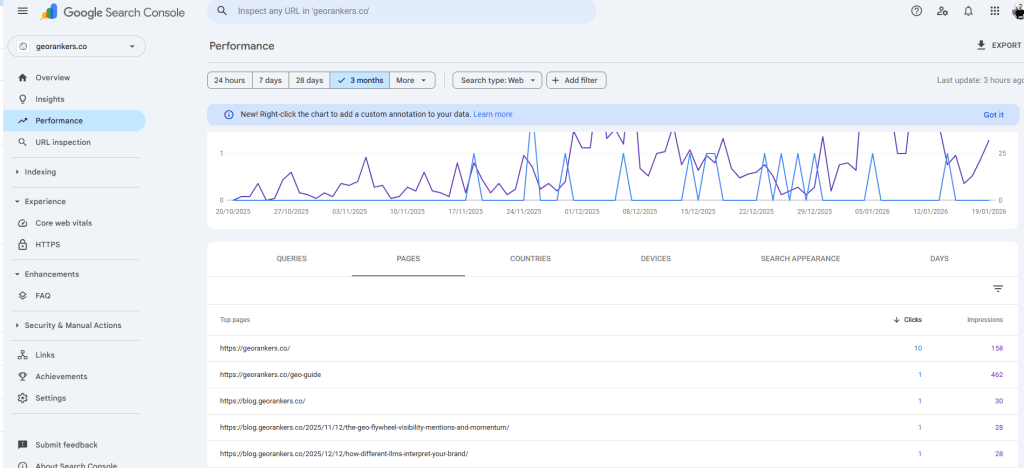Click the 462 impressions value
Screen dimensions: 1024x468
click(997, 375)
